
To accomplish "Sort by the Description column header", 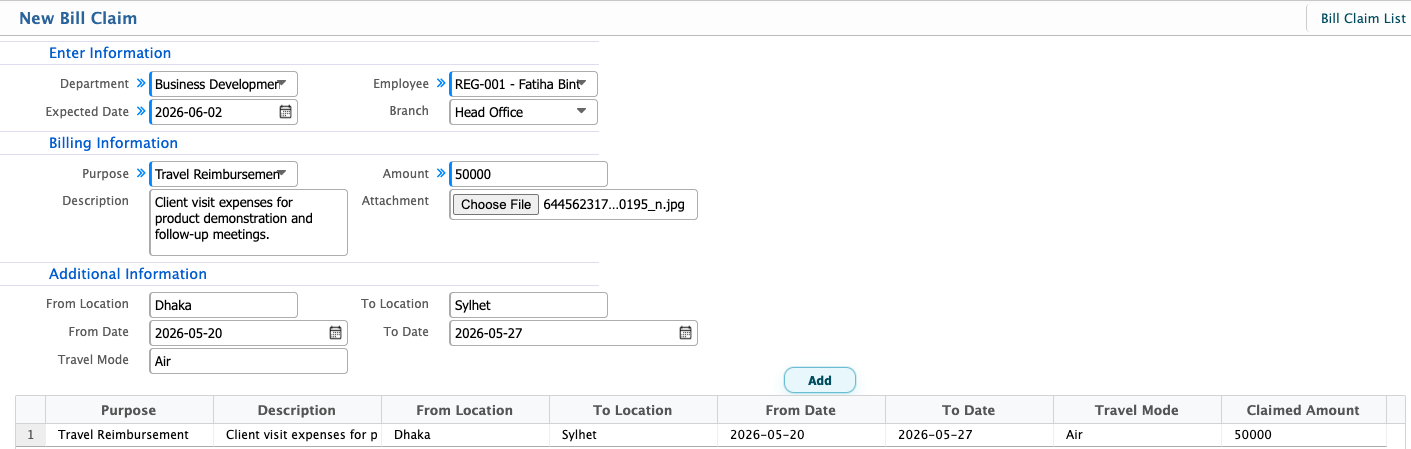I will [x=297, y=410].
